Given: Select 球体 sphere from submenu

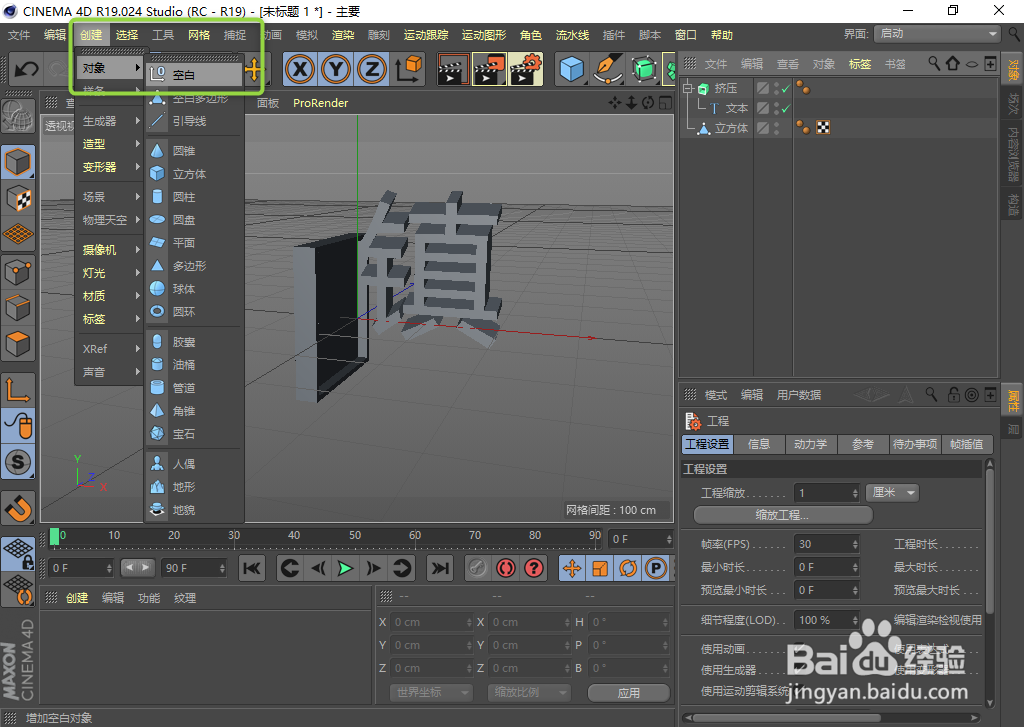Looking at the screenshot, I should (194, 289).
